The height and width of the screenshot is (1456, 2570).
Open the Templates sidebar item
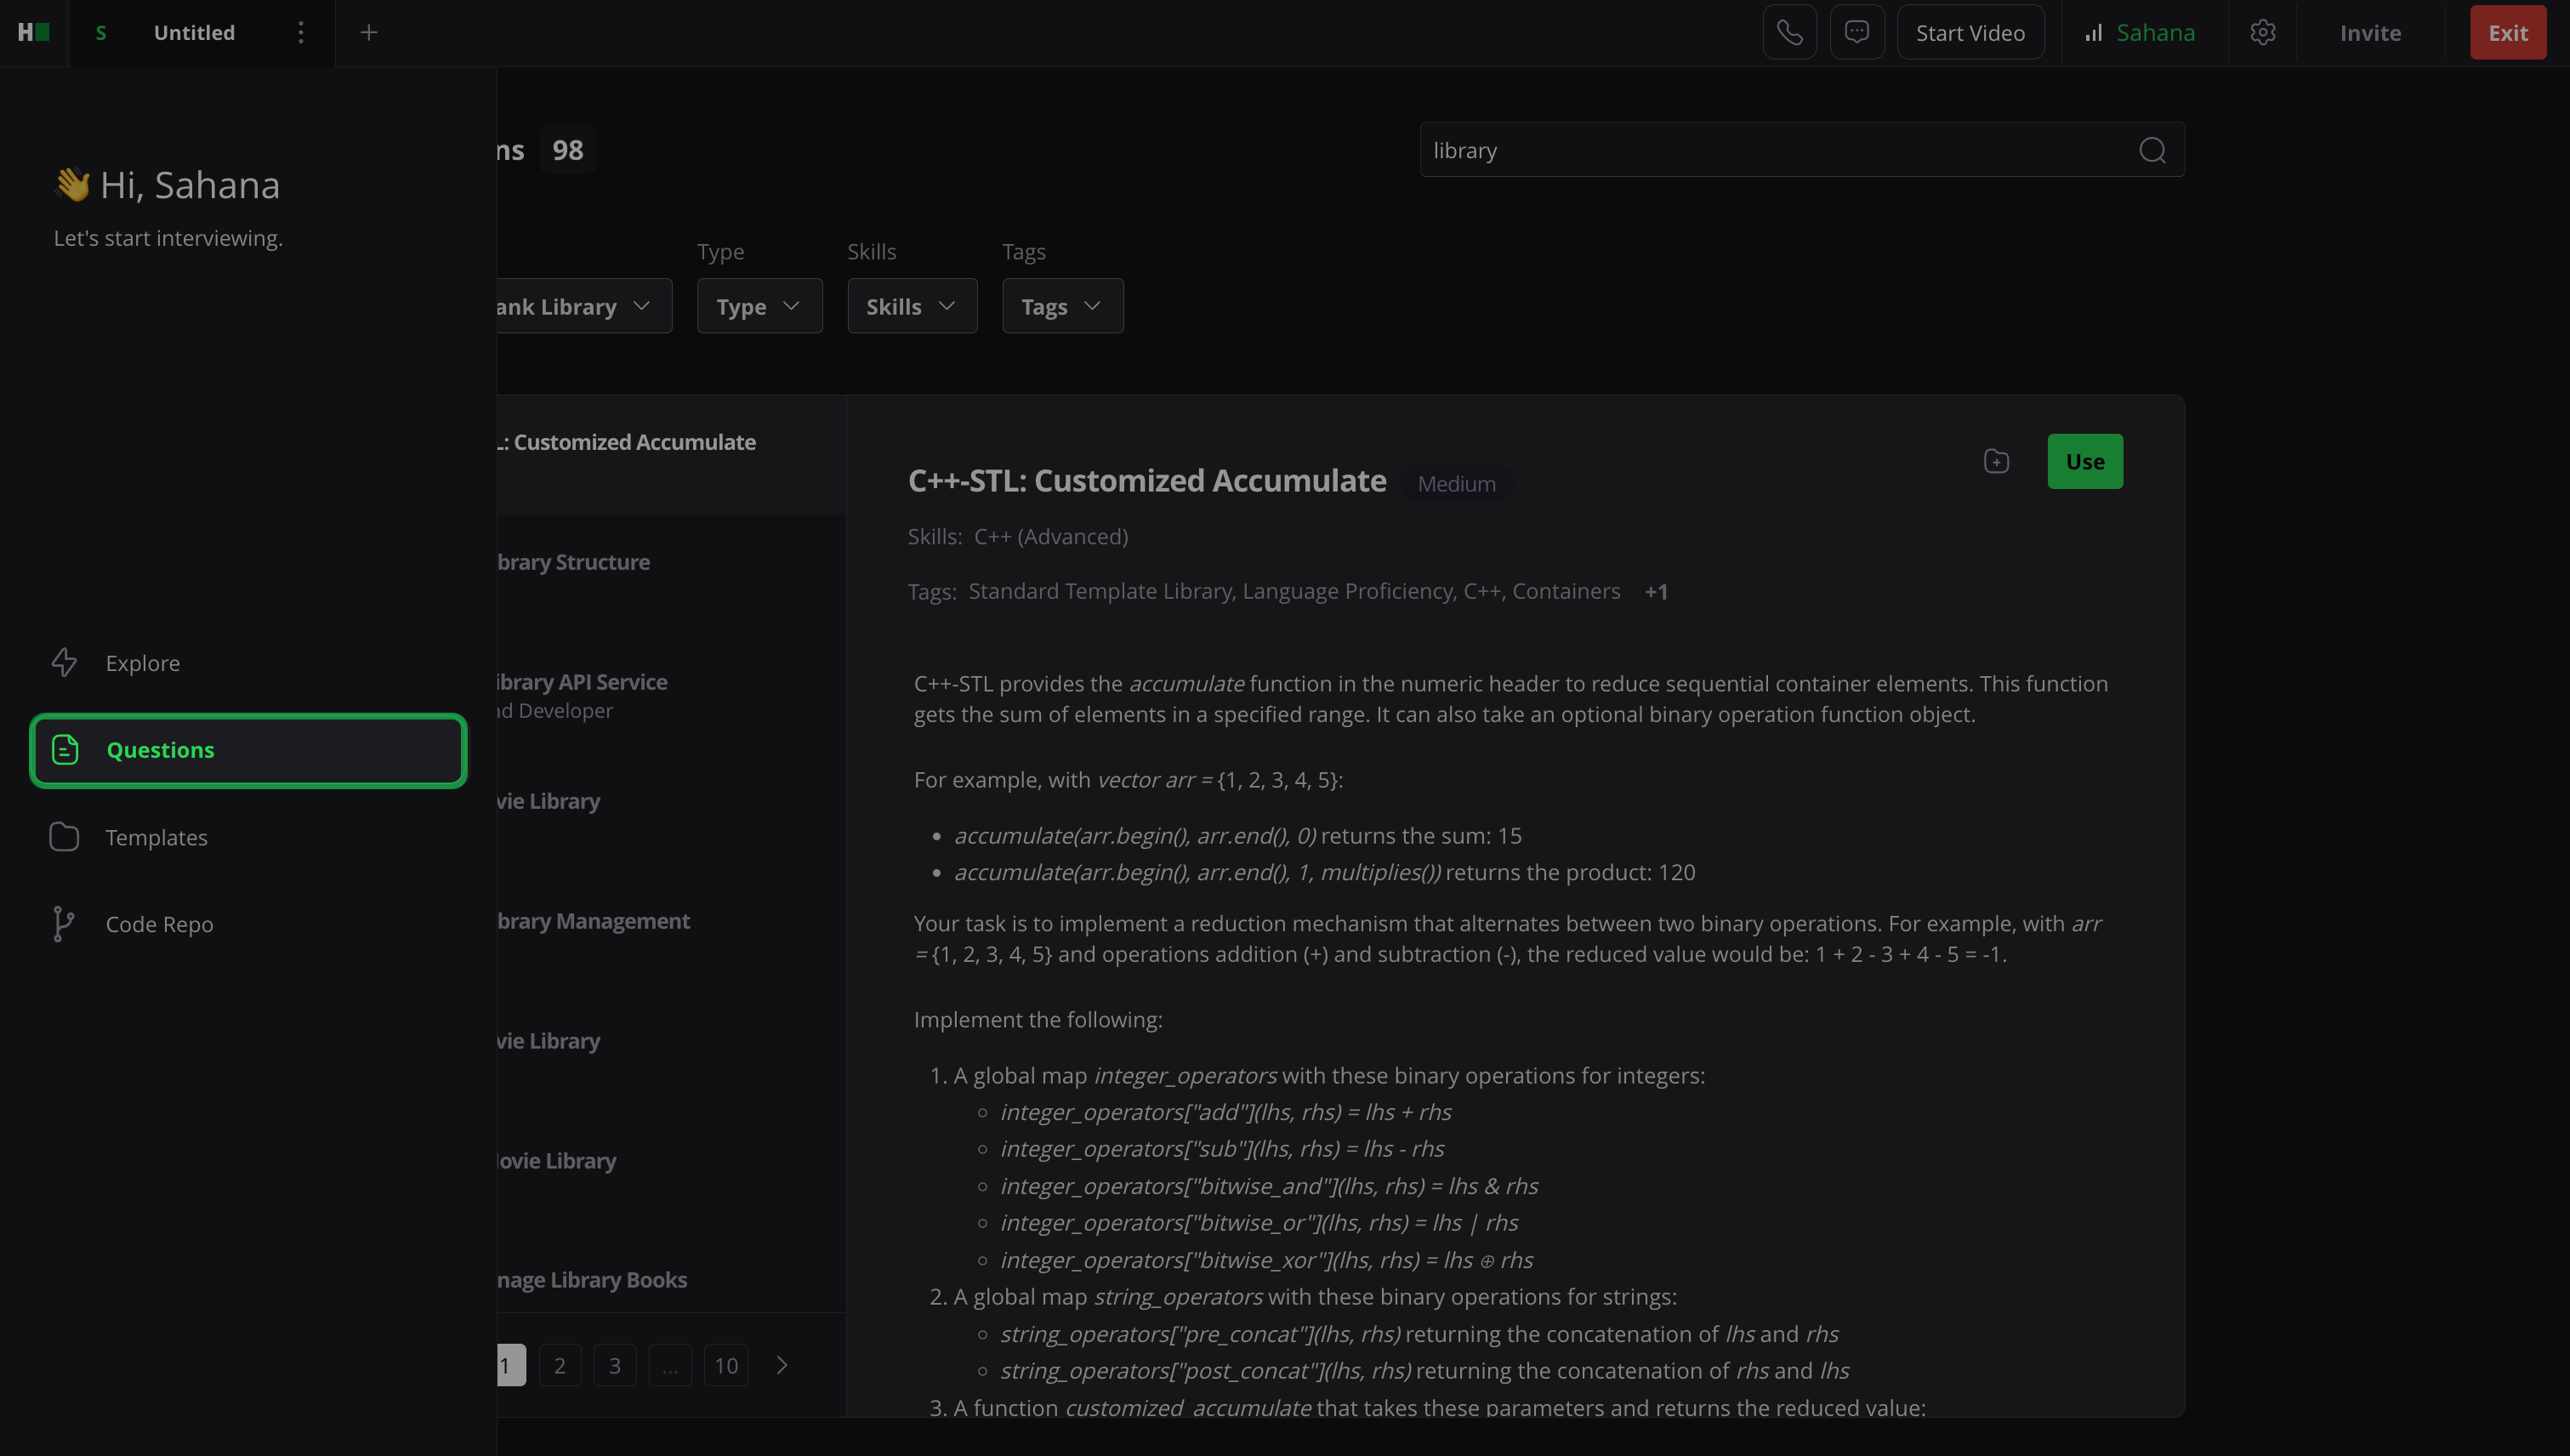point(156,837)
